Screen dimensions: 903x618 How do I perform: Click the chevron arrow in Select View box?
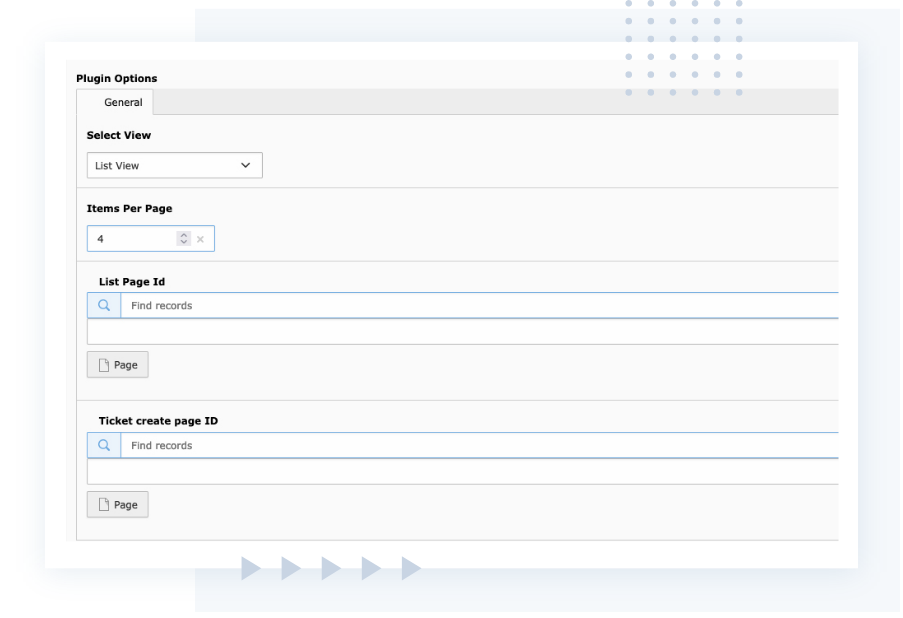click(246, 166)
